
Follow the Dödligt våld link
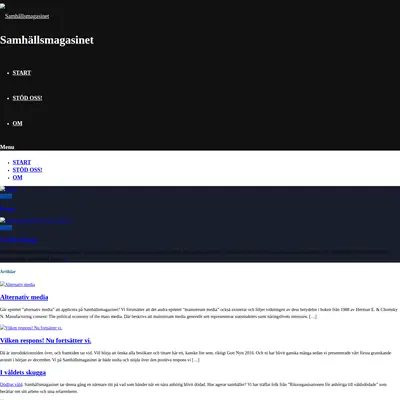point(11,385)
